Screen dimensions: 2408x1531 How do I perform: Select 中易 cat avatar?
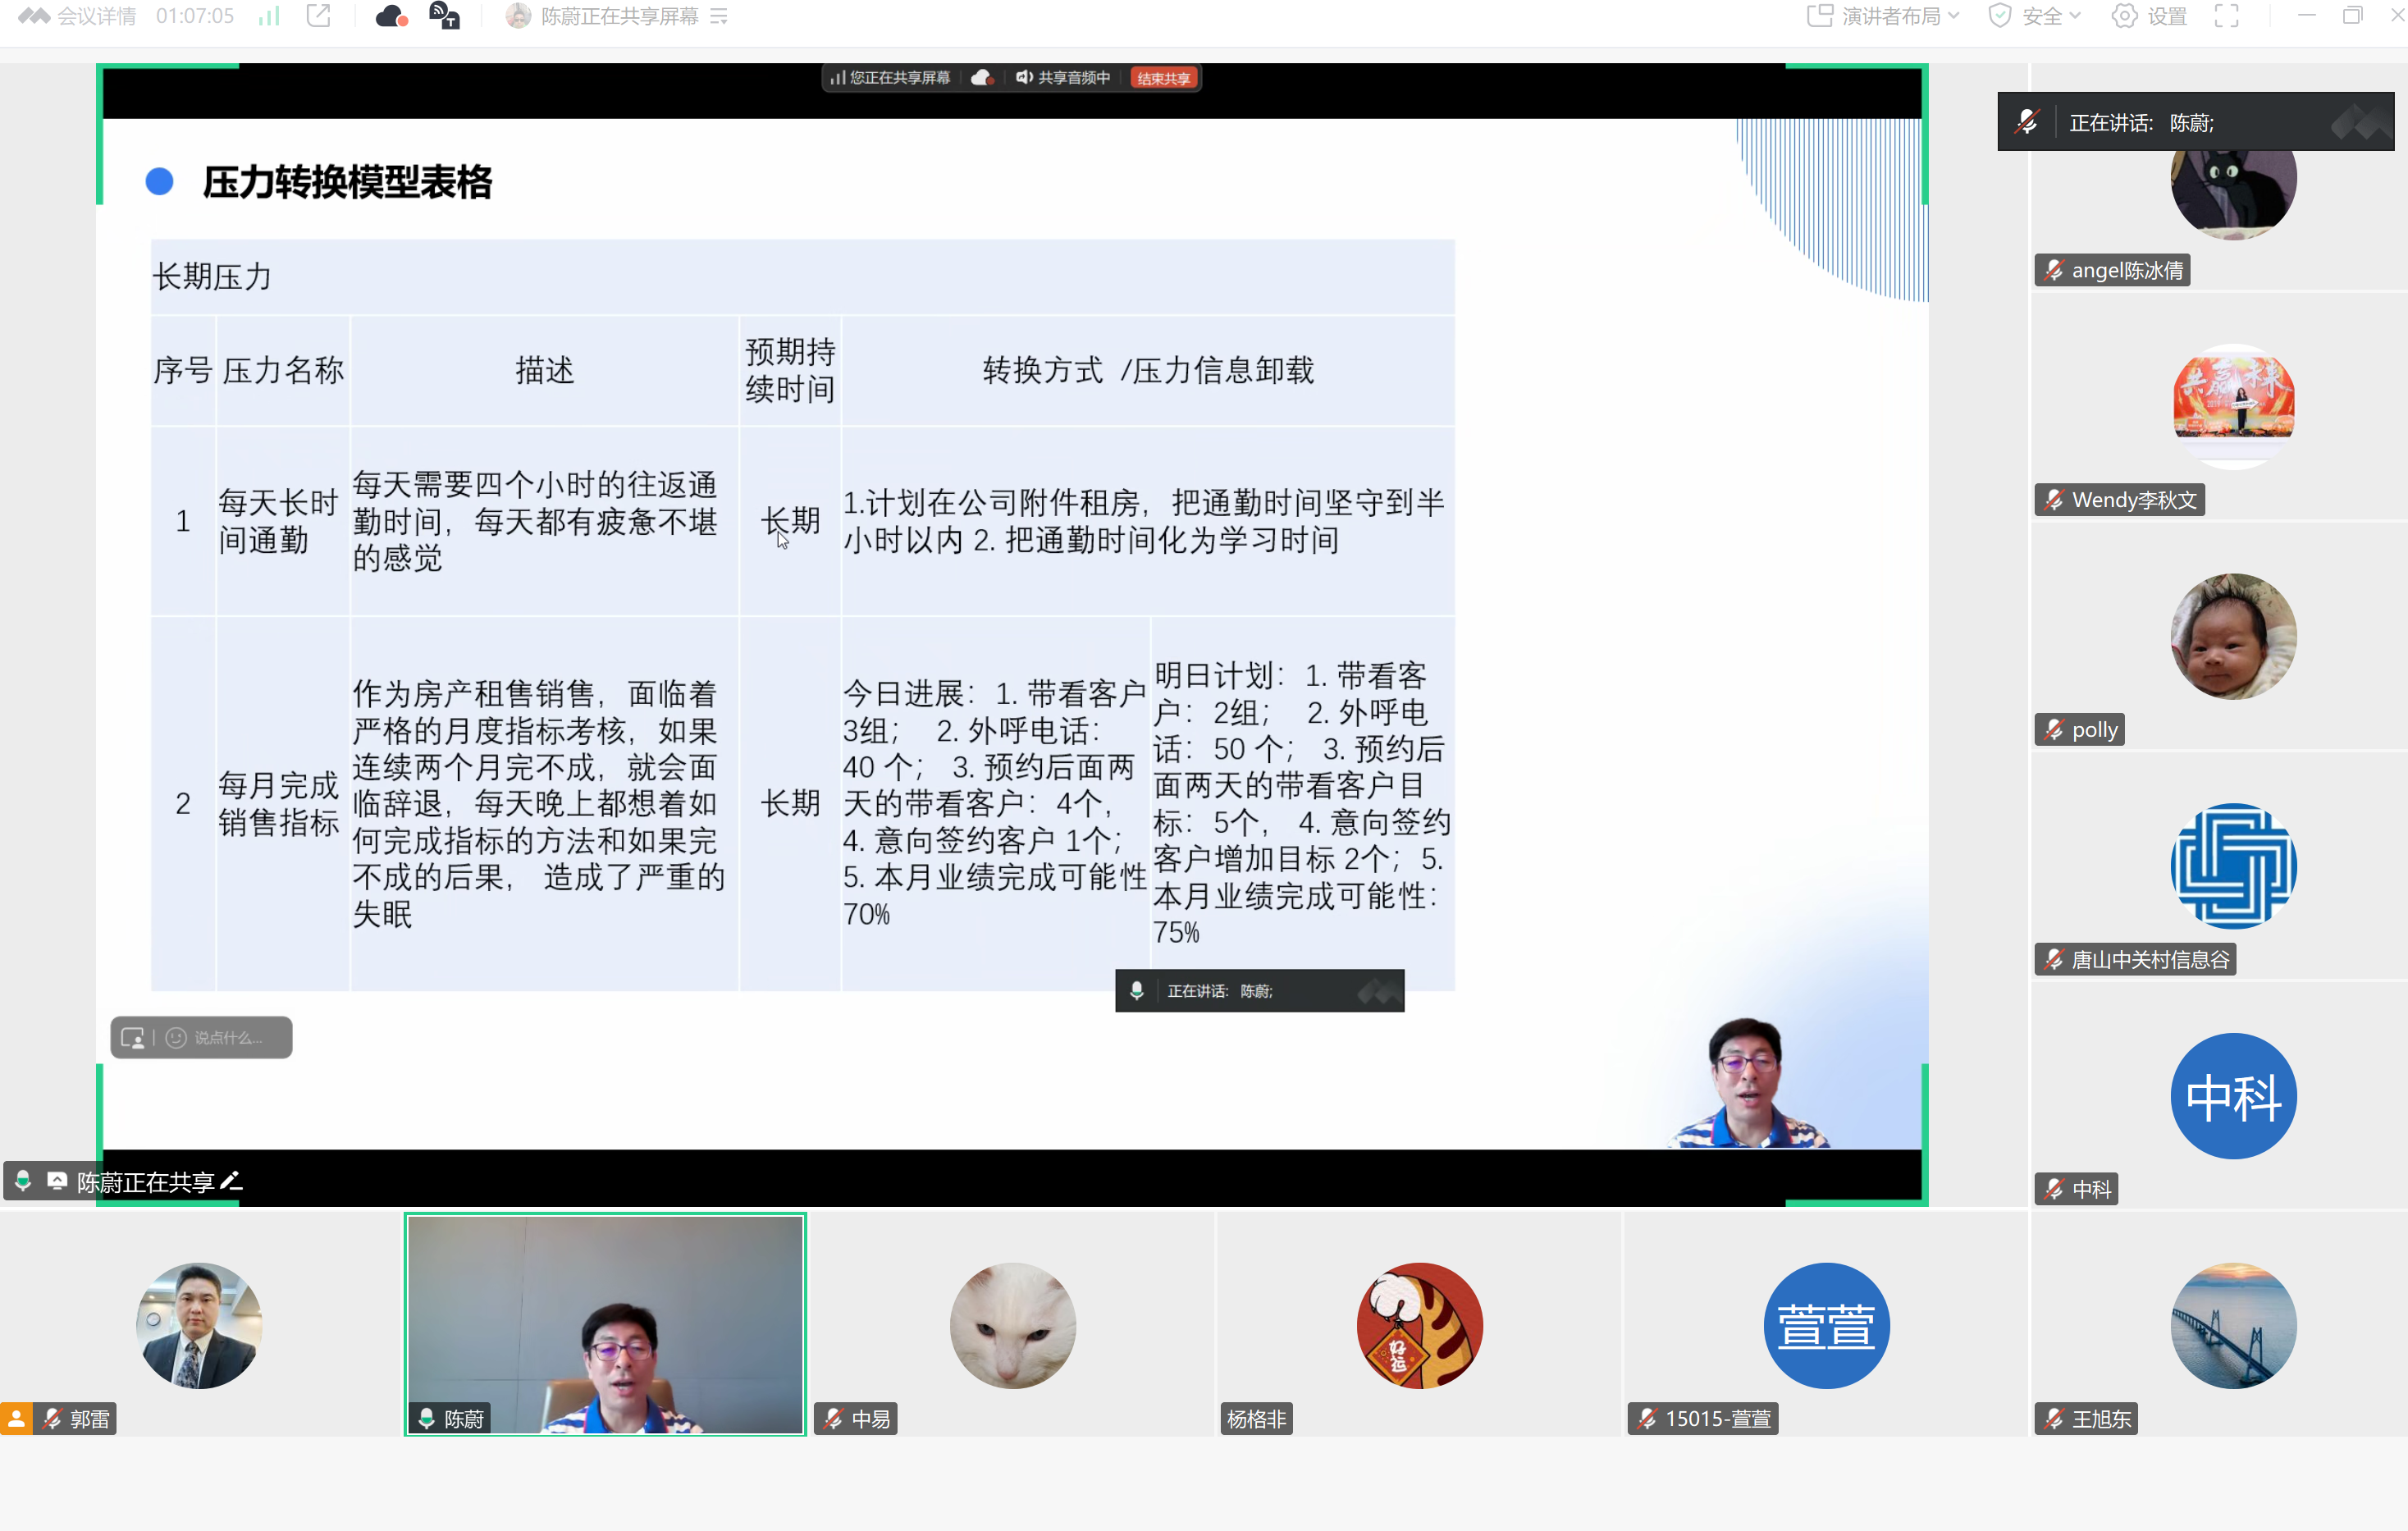pyautogui.click(x=1013, y=1326)
